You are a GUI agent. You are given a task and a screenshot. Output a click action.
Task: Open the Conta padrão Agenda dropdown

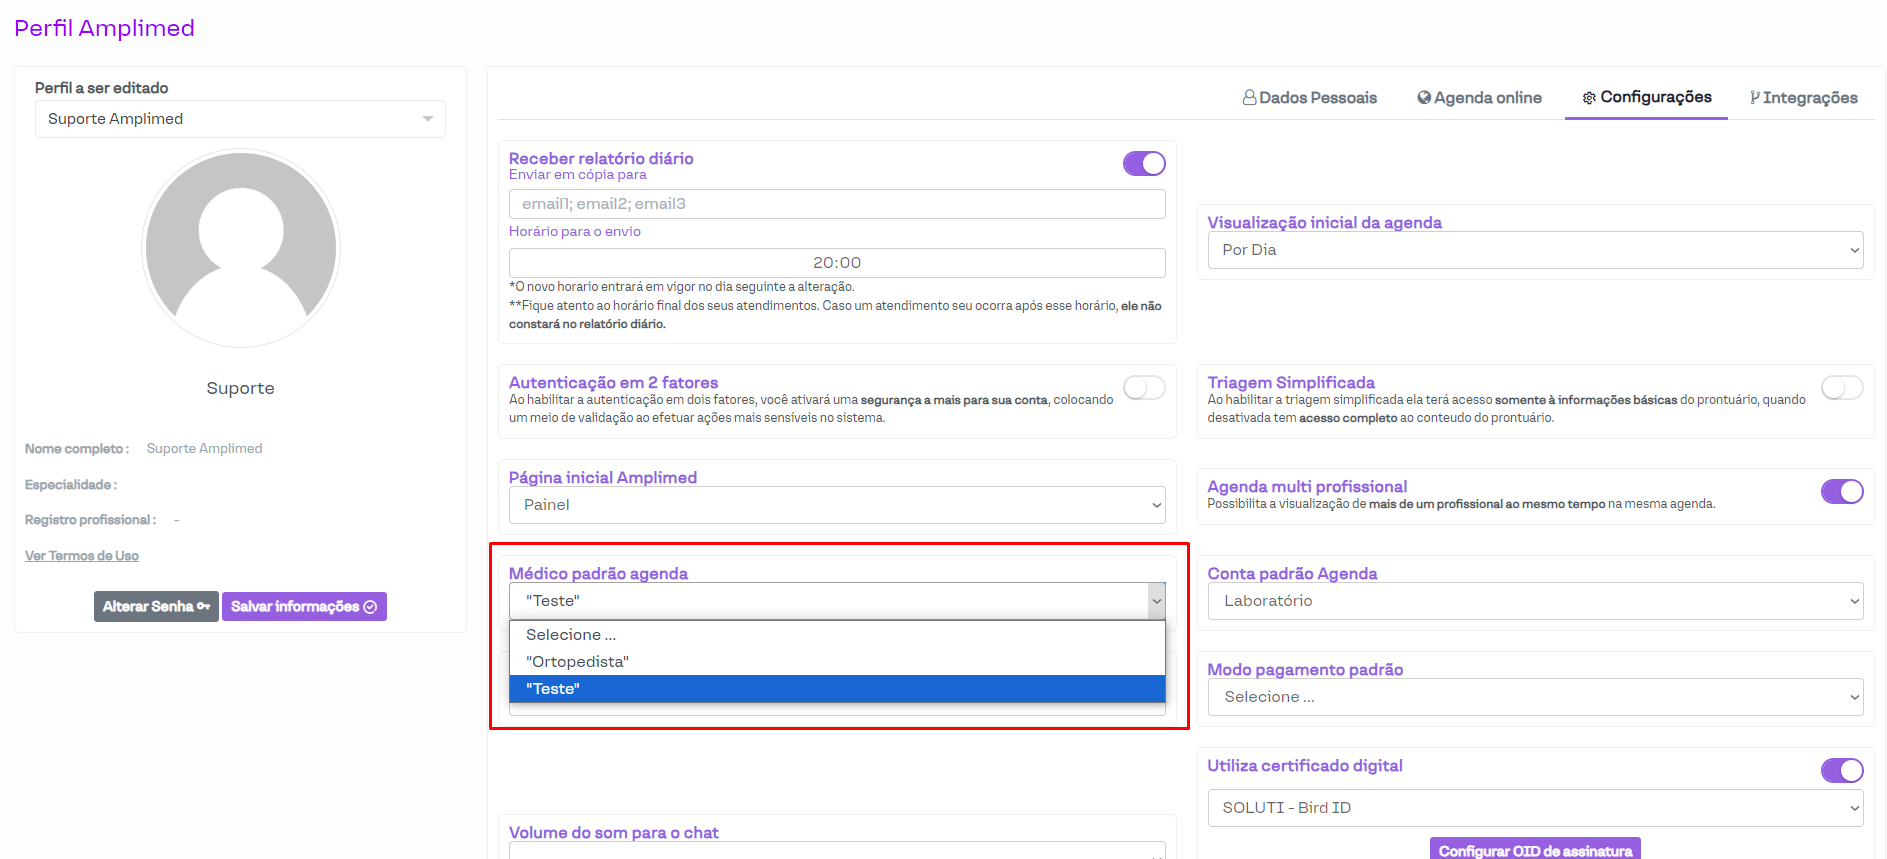(1535, 601)
